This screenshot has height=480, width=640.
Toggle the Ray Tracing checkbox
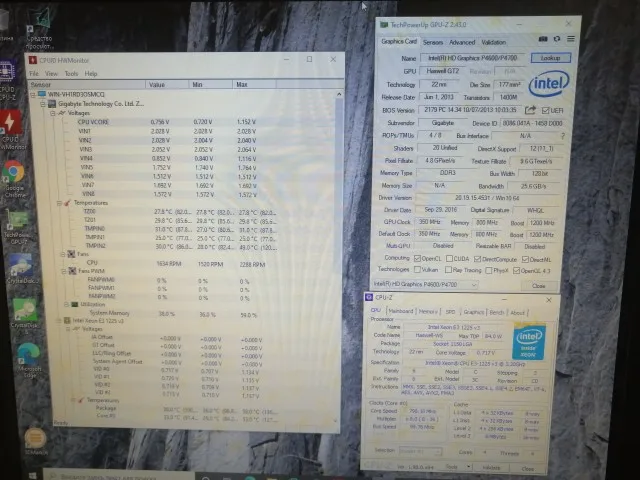pyautogui.click(x=448, y=270)
